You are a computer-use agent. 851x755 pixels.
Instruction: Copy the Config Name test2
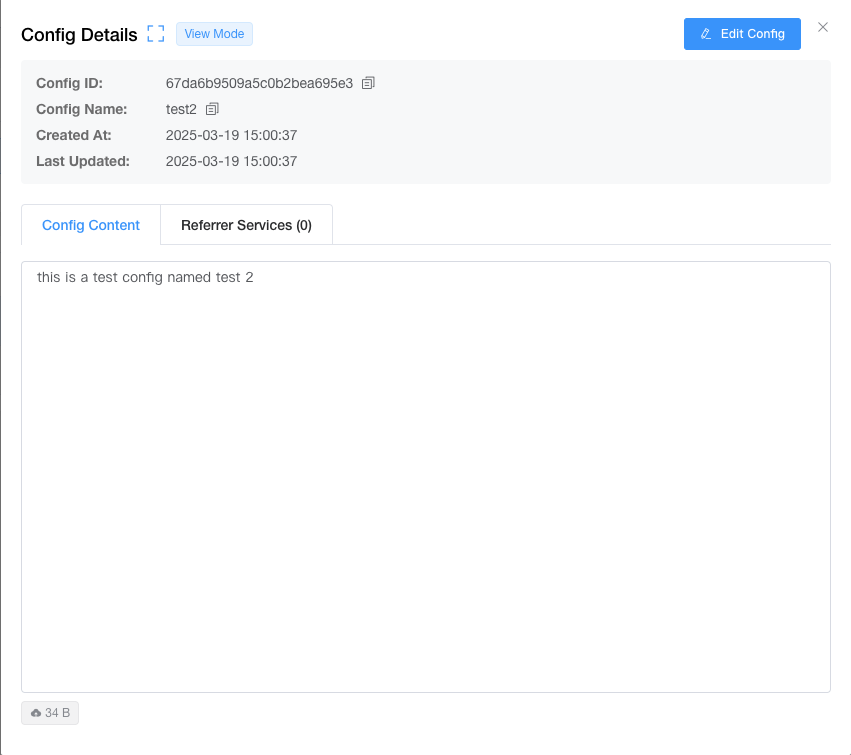(212, 109)
